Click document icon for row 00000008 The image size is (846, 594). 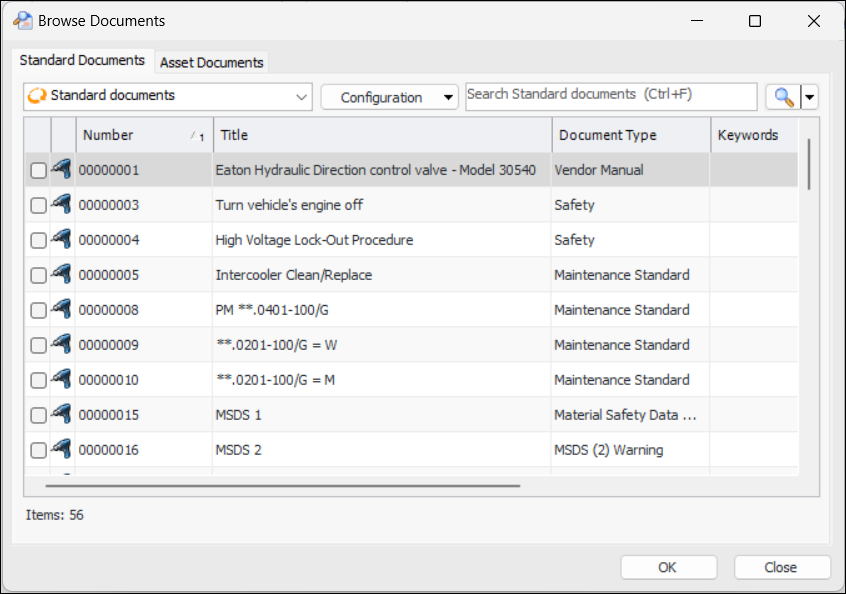click(x=62, y=310)
